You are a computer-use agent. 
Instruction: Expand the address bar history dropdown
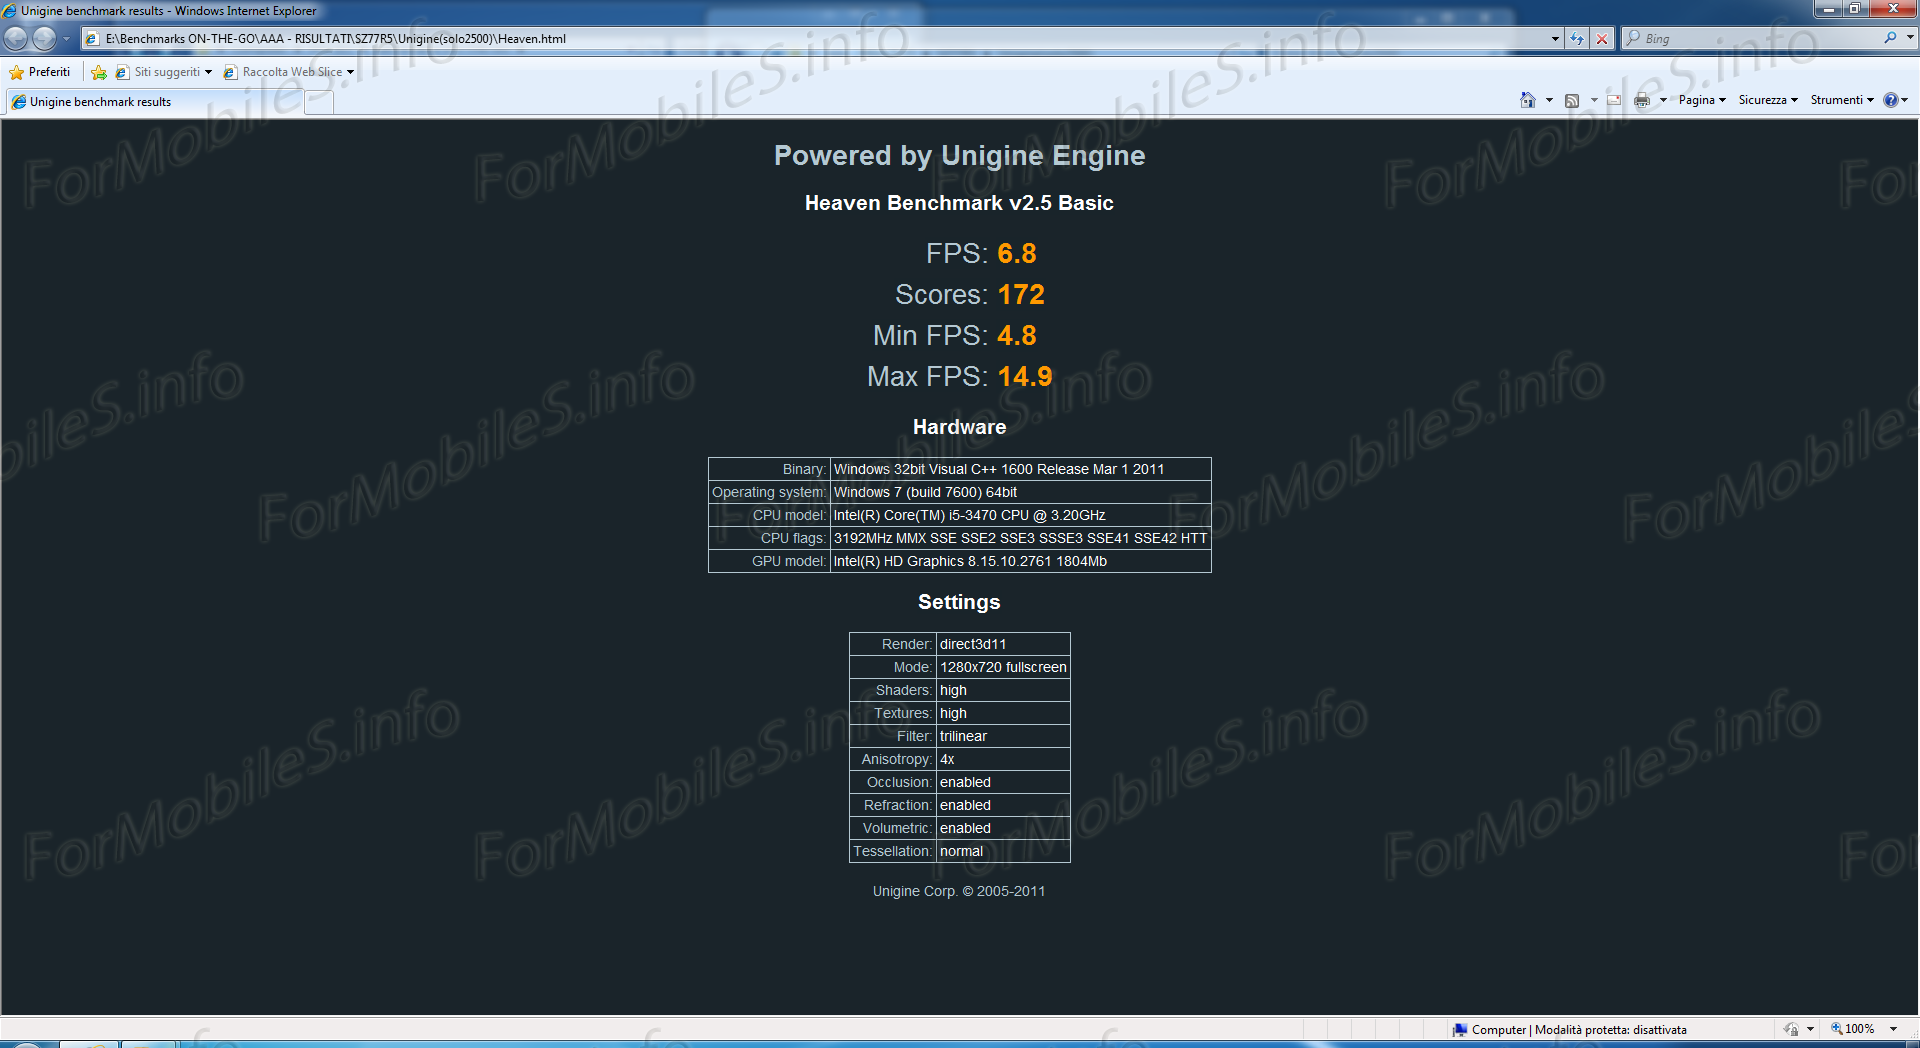[x=1555, y=39]
